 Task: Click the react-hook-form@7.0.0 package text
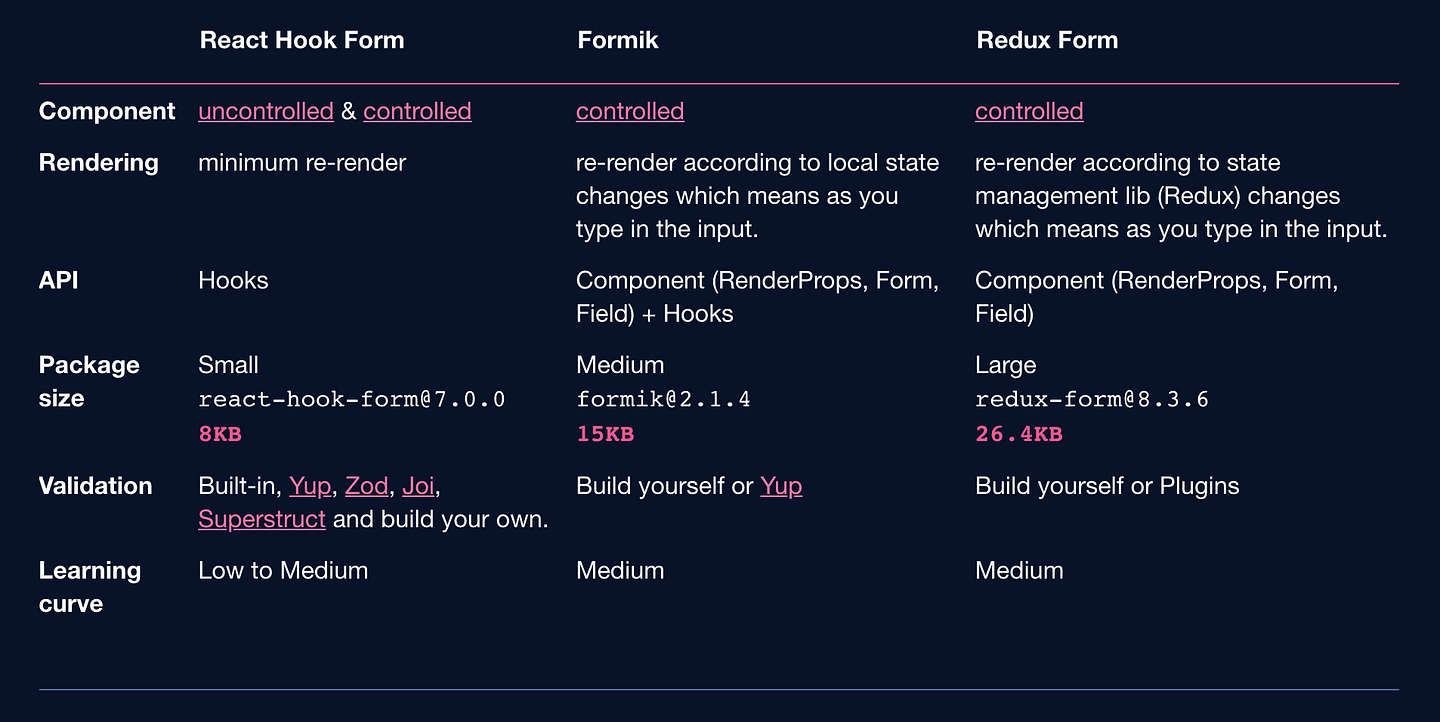click(352, 399)
